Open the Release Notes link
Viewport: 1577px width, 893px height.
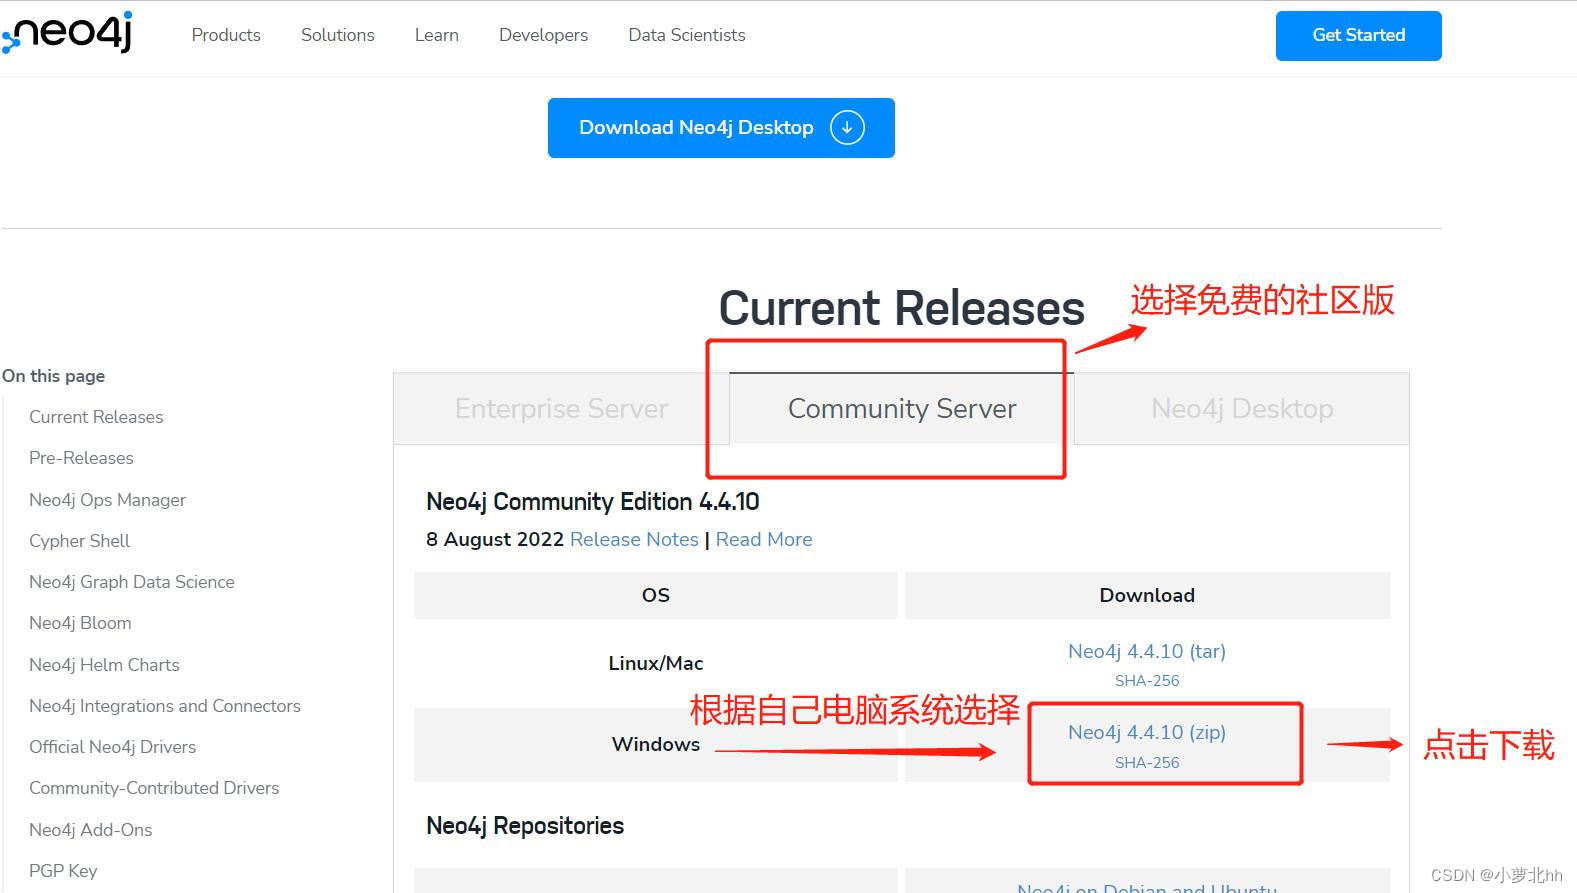coord(634,540)
